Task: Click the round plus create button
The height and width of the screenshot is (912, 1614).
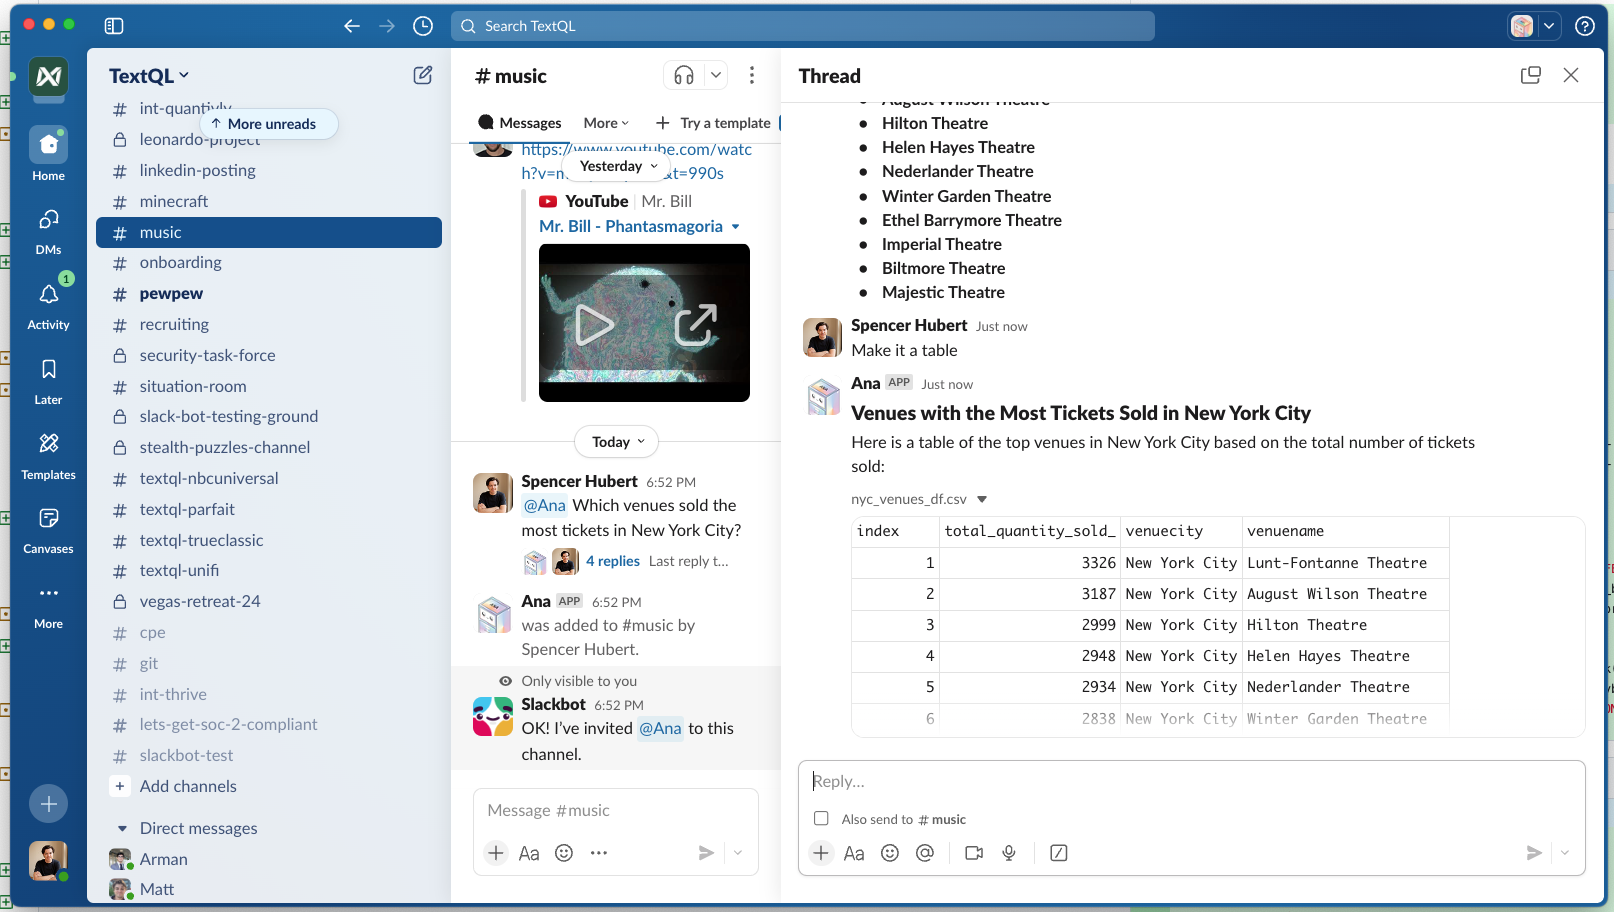Action: tap(48, 803)
